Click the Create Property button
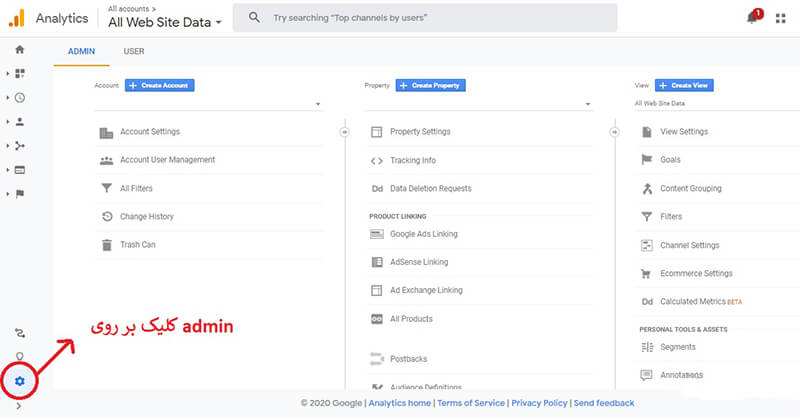 [430, 86]
